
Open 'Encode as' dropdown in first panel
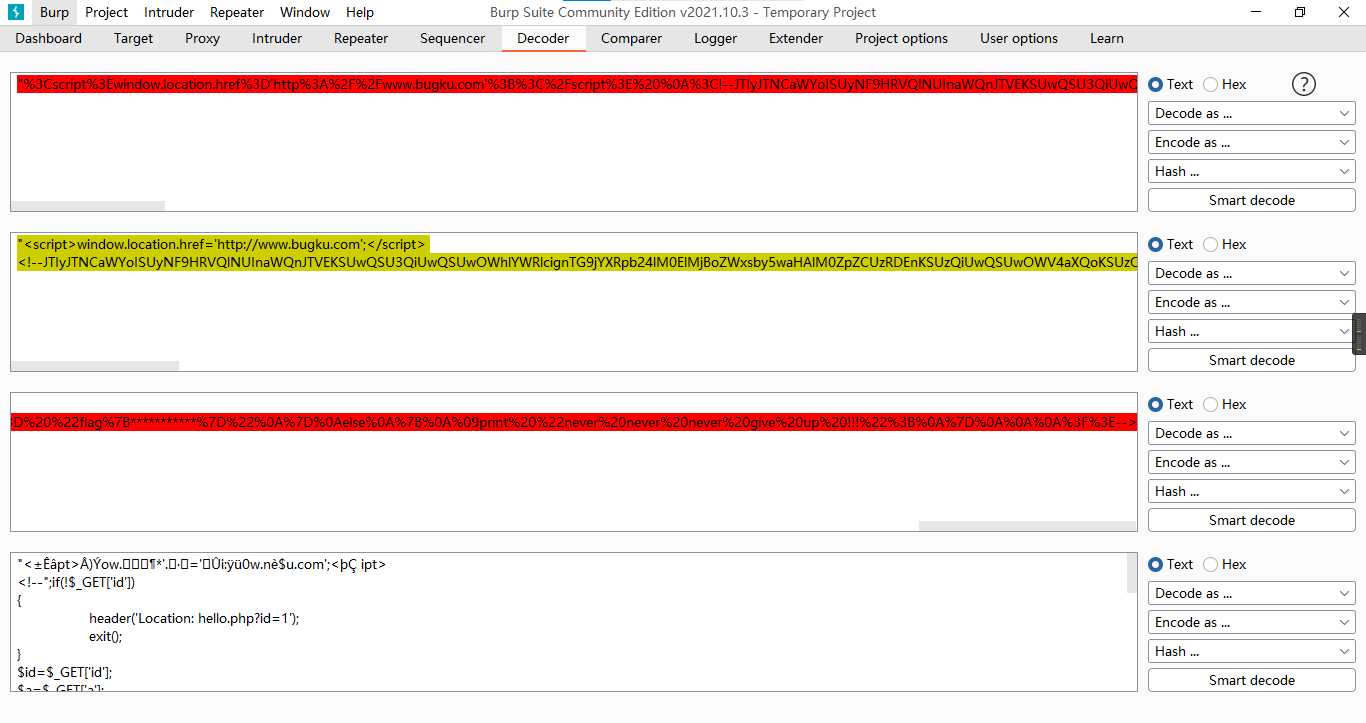1252,142
